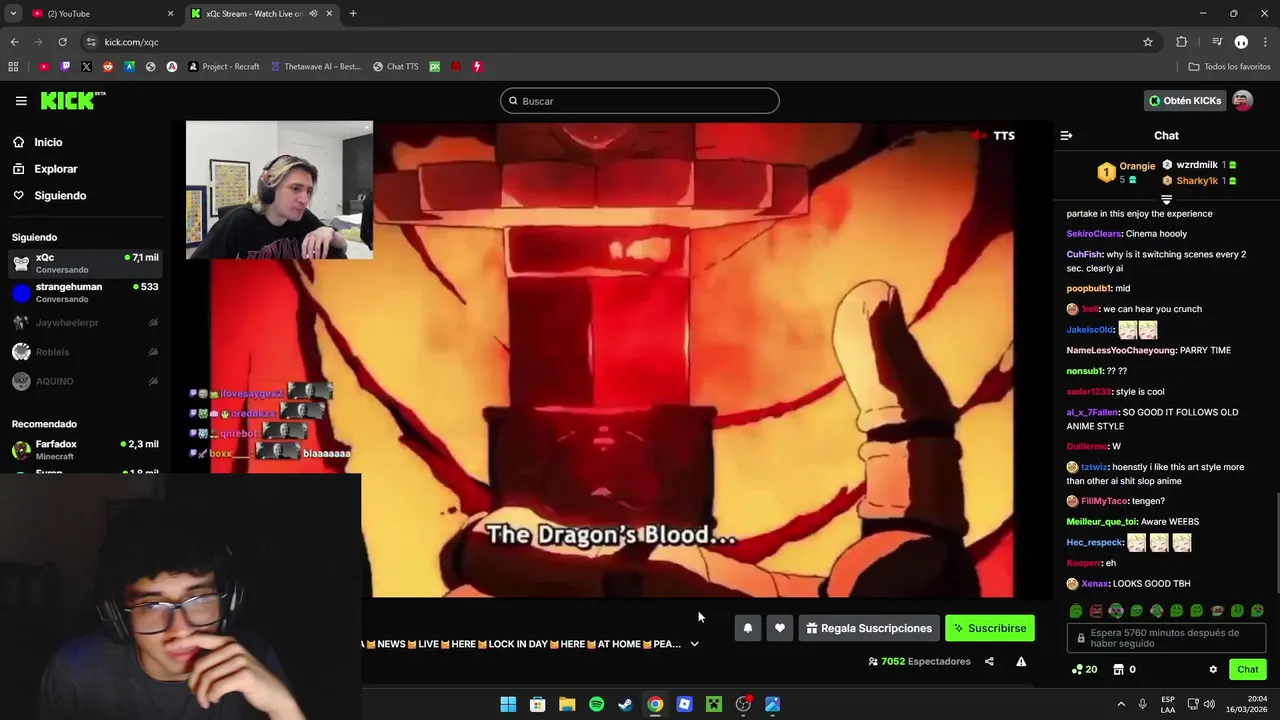The image size is (1280, 720).
Task: Click the share stream icon
Action: [989, 662]
